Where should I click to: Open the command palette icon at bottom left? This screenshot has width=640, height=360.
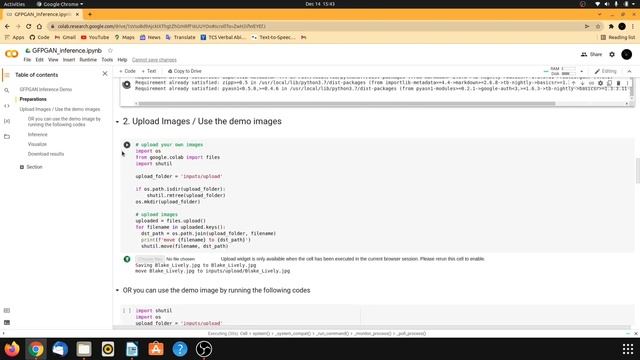(7, 311)
